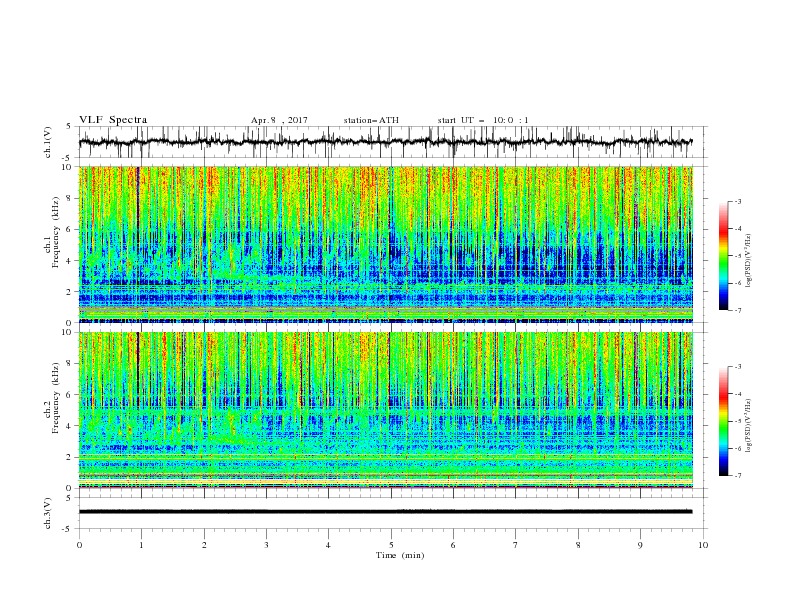Select the ch.1 colorbar "log(PSD)(V²/Hz)" label
792x612 pixels.
(748, 261)
